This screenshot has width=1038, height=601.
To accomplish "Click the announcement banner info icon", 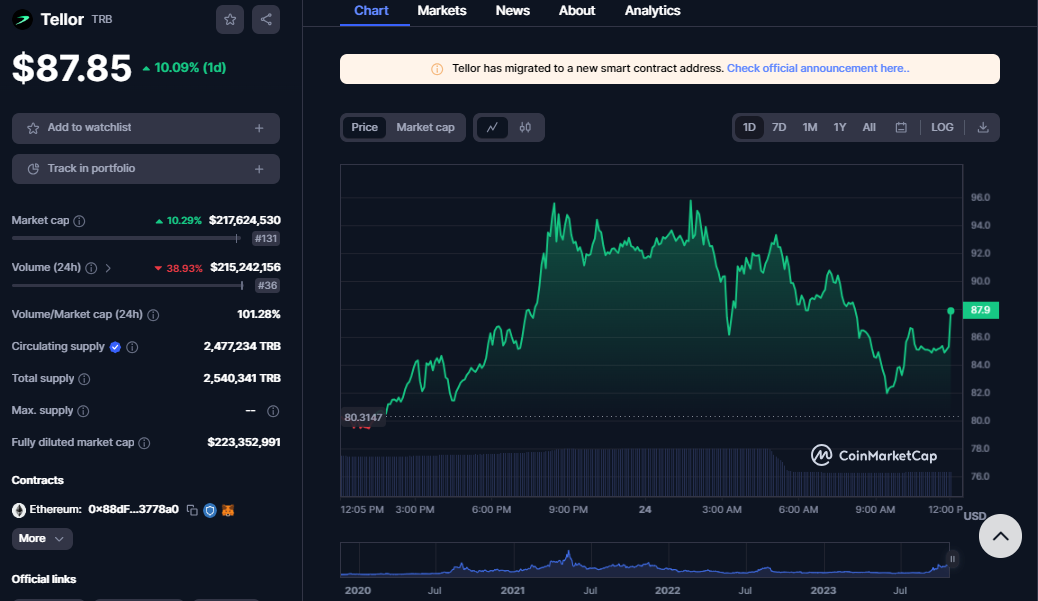I will point(437,69).
